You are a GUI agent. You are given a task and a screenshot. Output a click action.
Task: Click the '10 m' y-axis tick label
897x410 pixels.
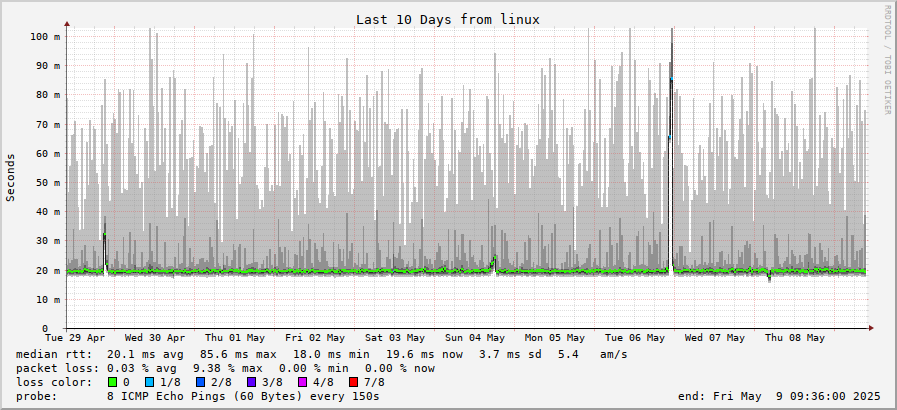coord(48,300)
